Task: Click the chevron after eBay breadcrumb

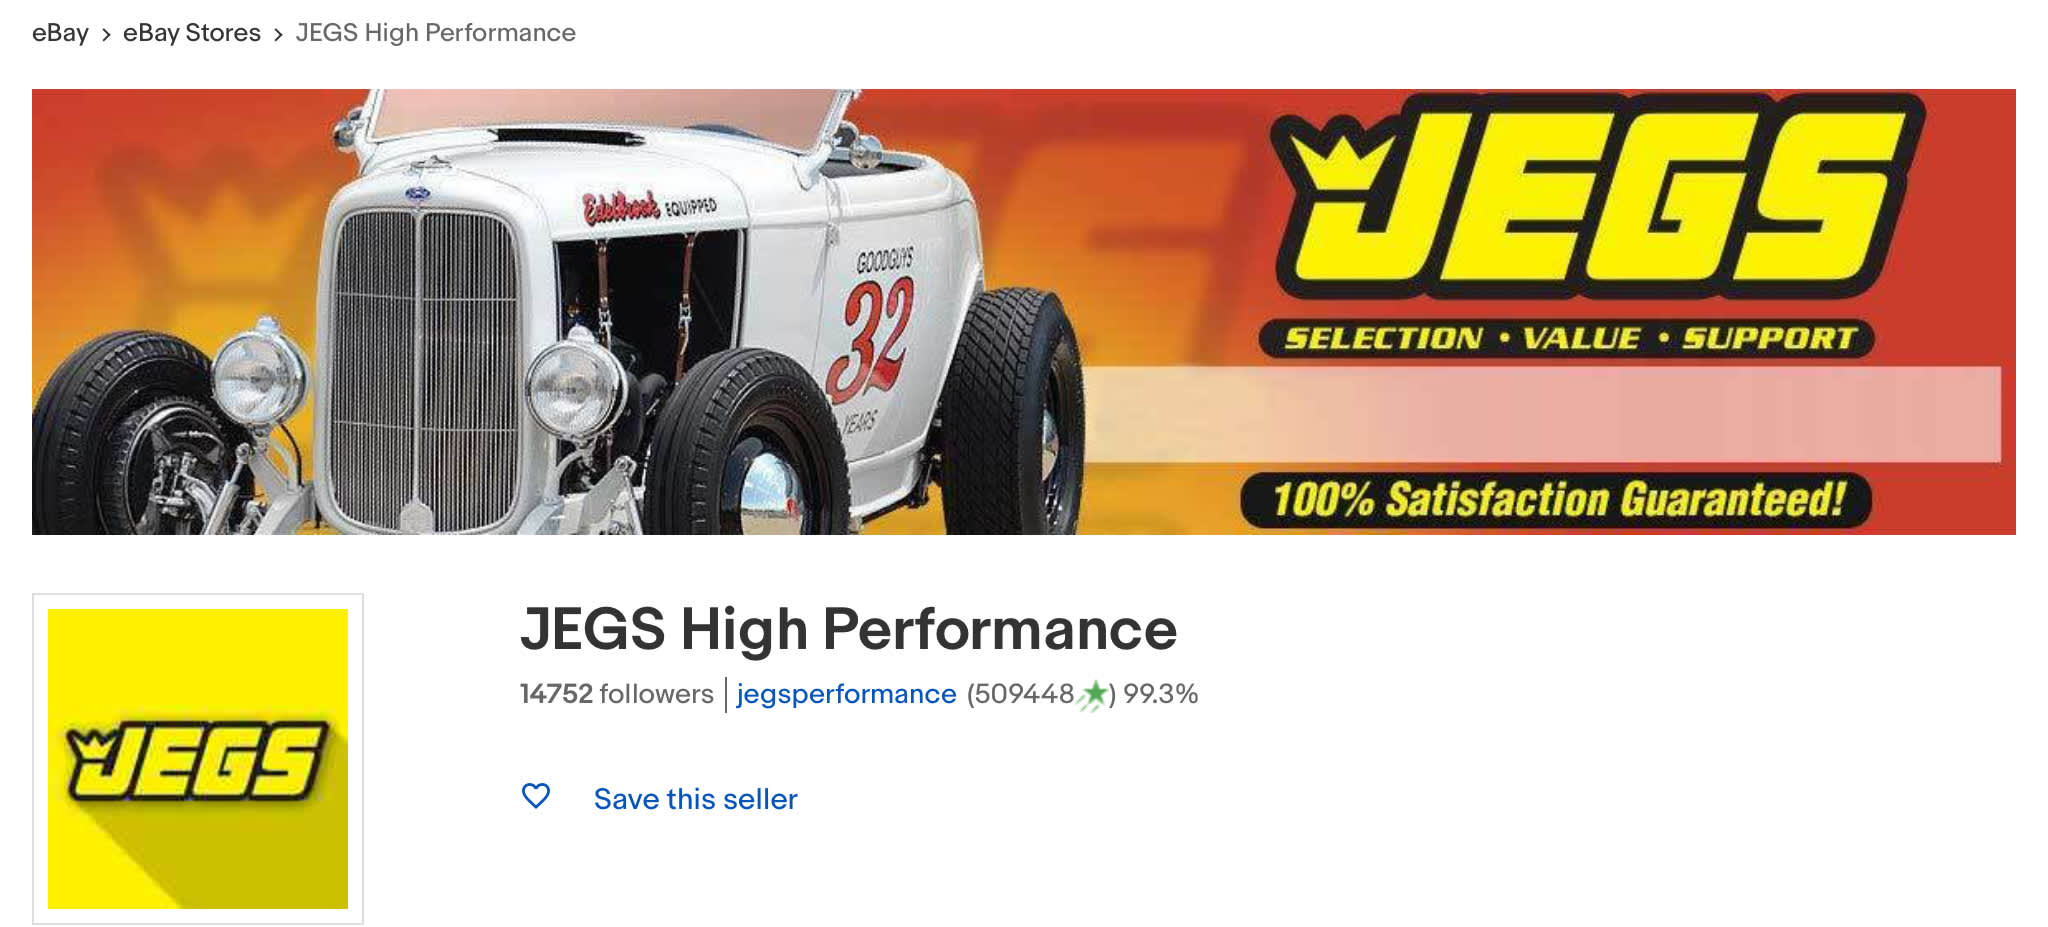Action: [106, 35]
